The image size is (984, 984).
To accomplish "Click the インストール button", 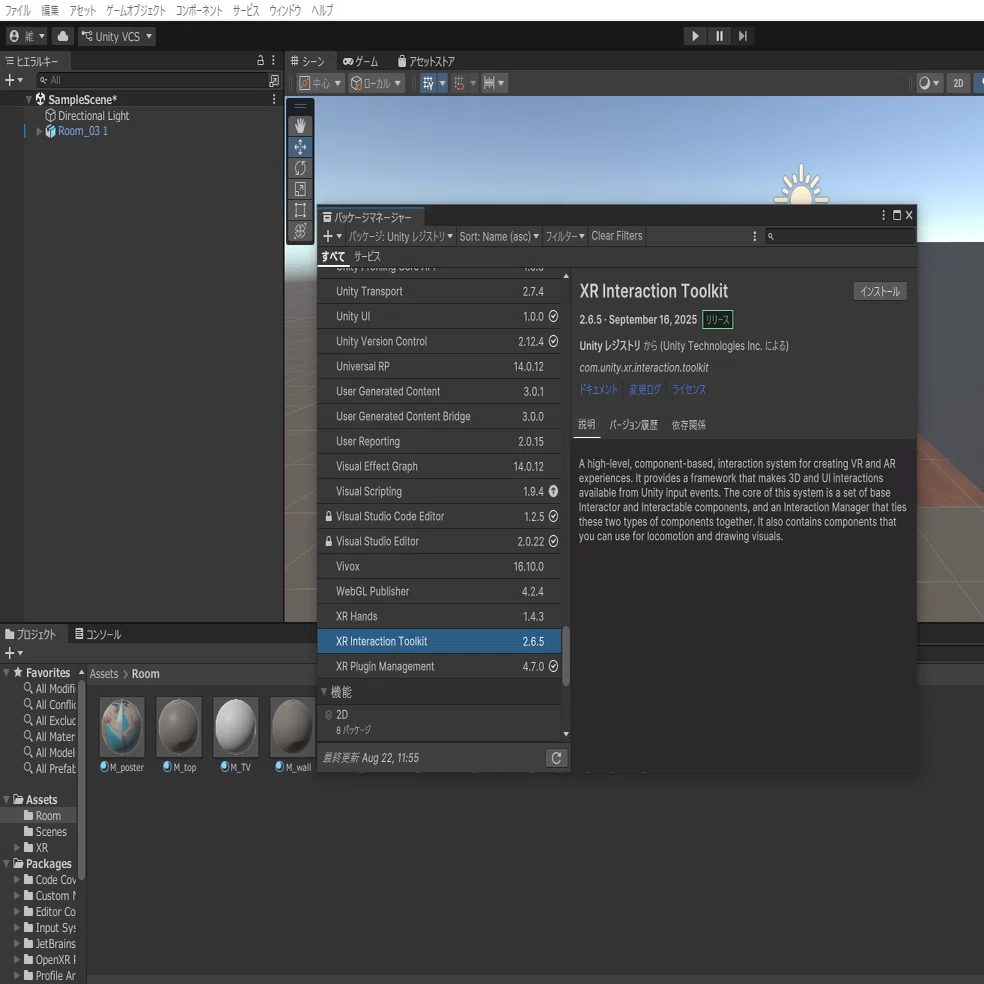I will (x=880, y=291).
